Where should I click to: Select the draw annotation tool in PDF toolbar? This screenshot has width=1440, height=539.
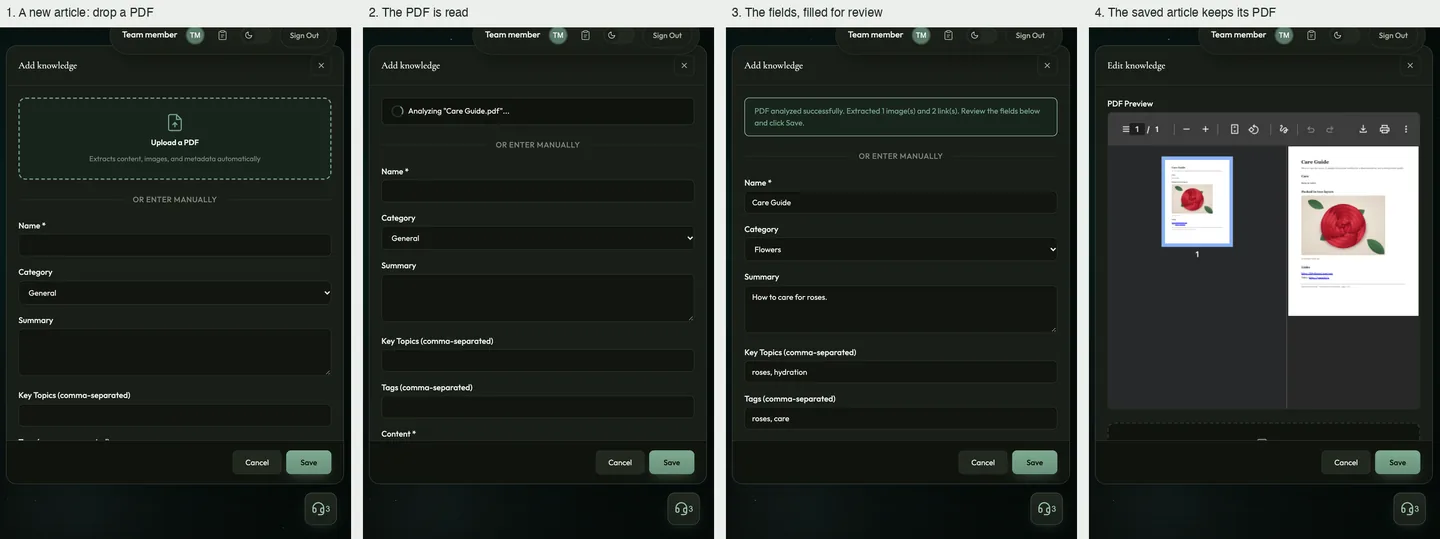coord(1284,129)
